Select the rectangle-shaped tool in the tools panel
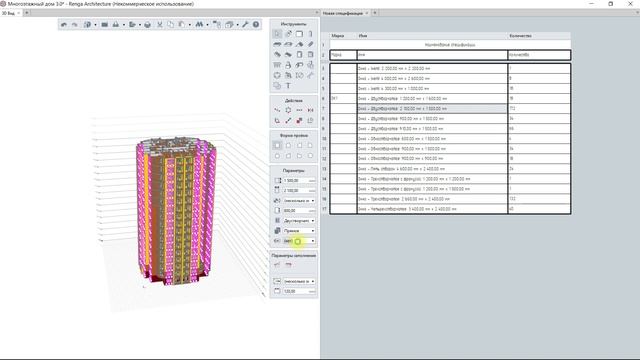Image resolution: width=640 pixels, height=360 pixels. [299, 34]
